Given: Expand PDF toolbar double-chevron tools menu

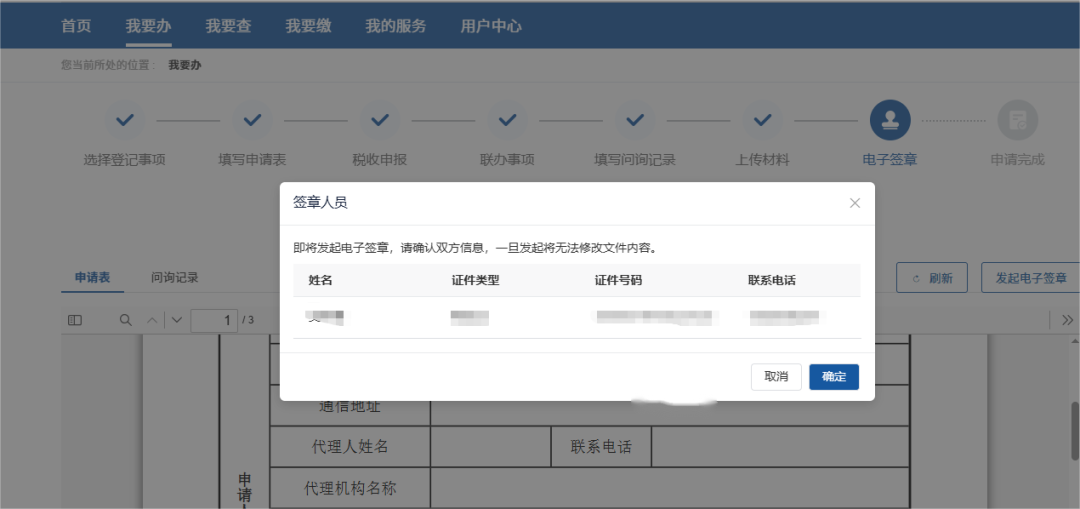Looking at the screenshot, I should [x=1067, y=320].
